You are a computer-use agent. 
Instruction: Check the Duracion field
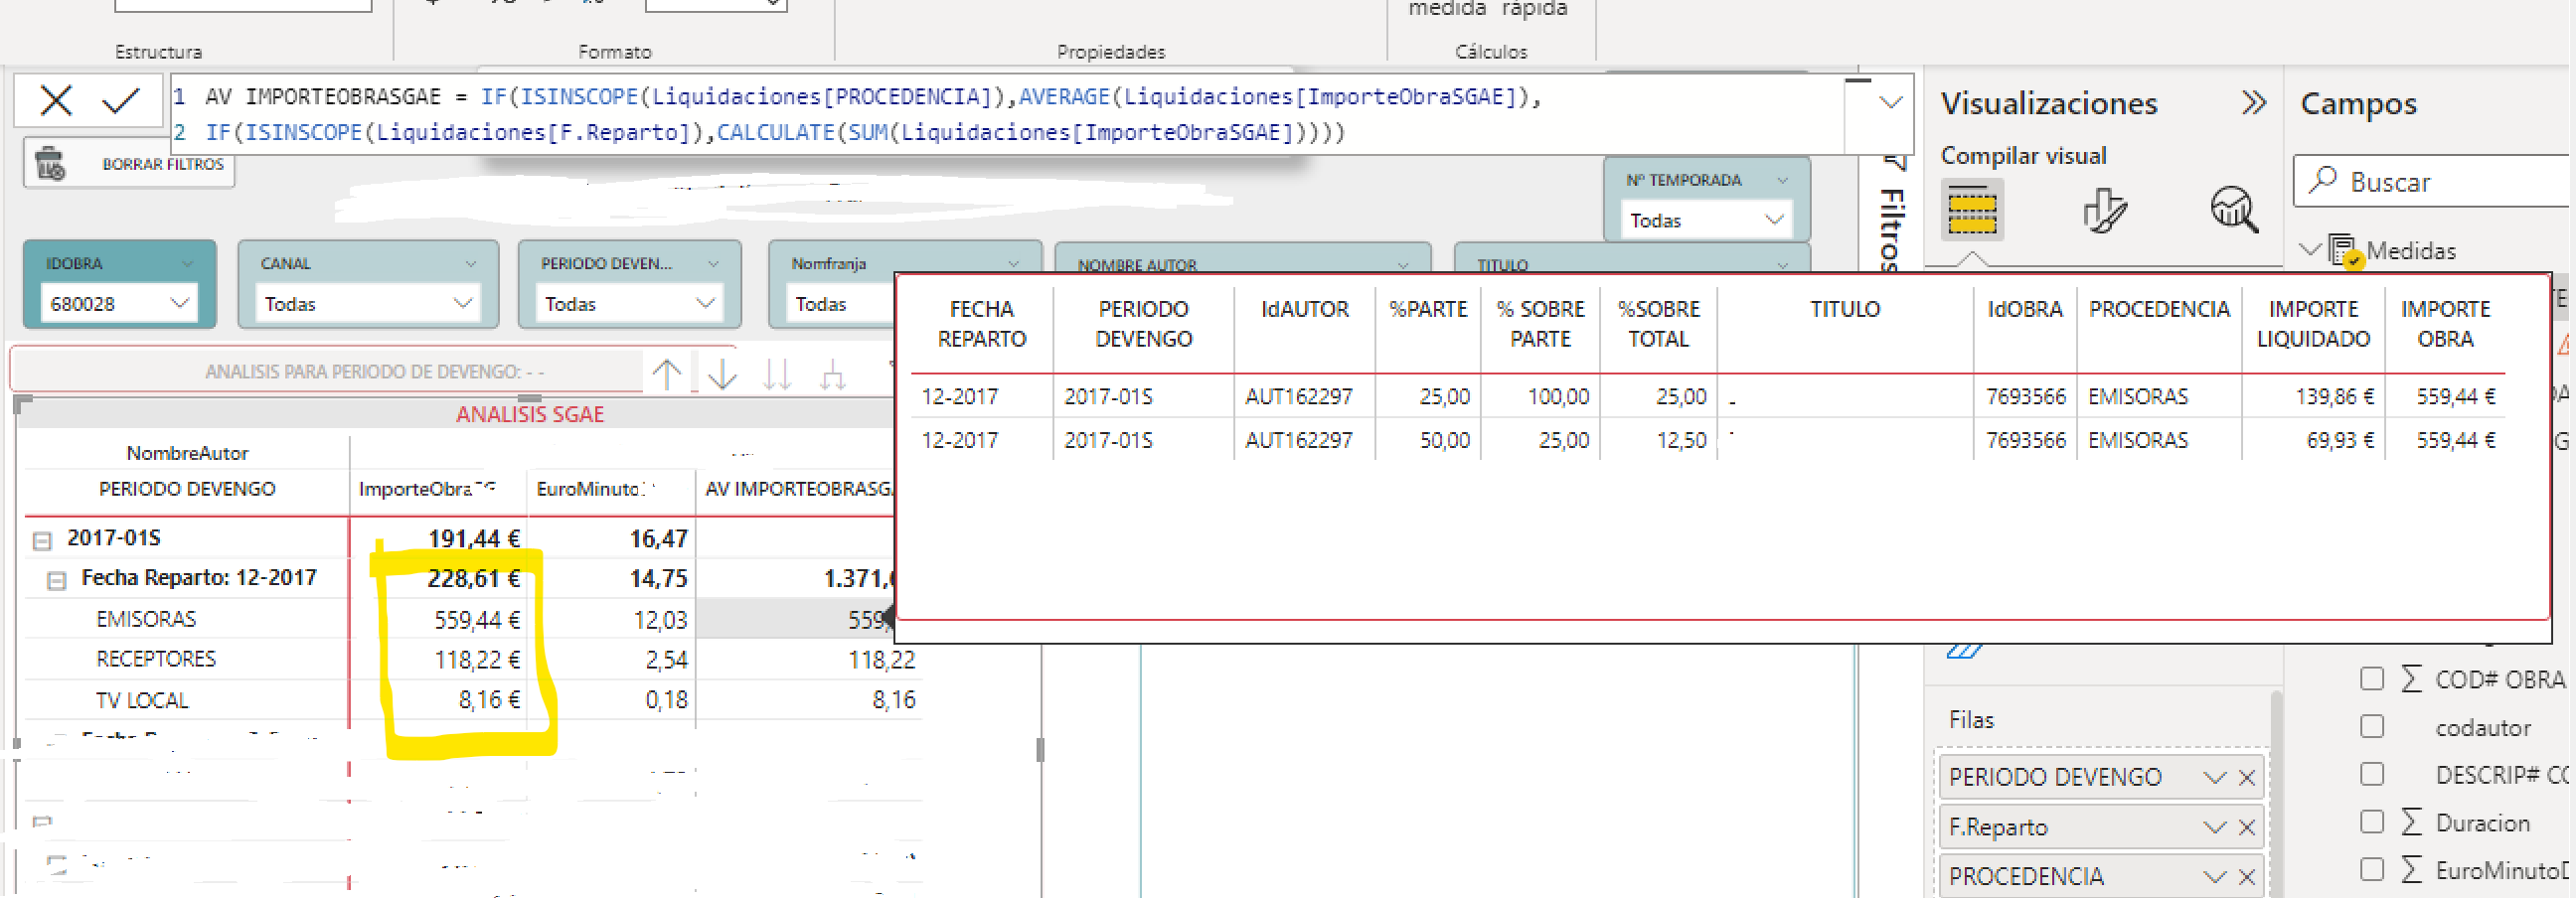tap(2372, 823)
